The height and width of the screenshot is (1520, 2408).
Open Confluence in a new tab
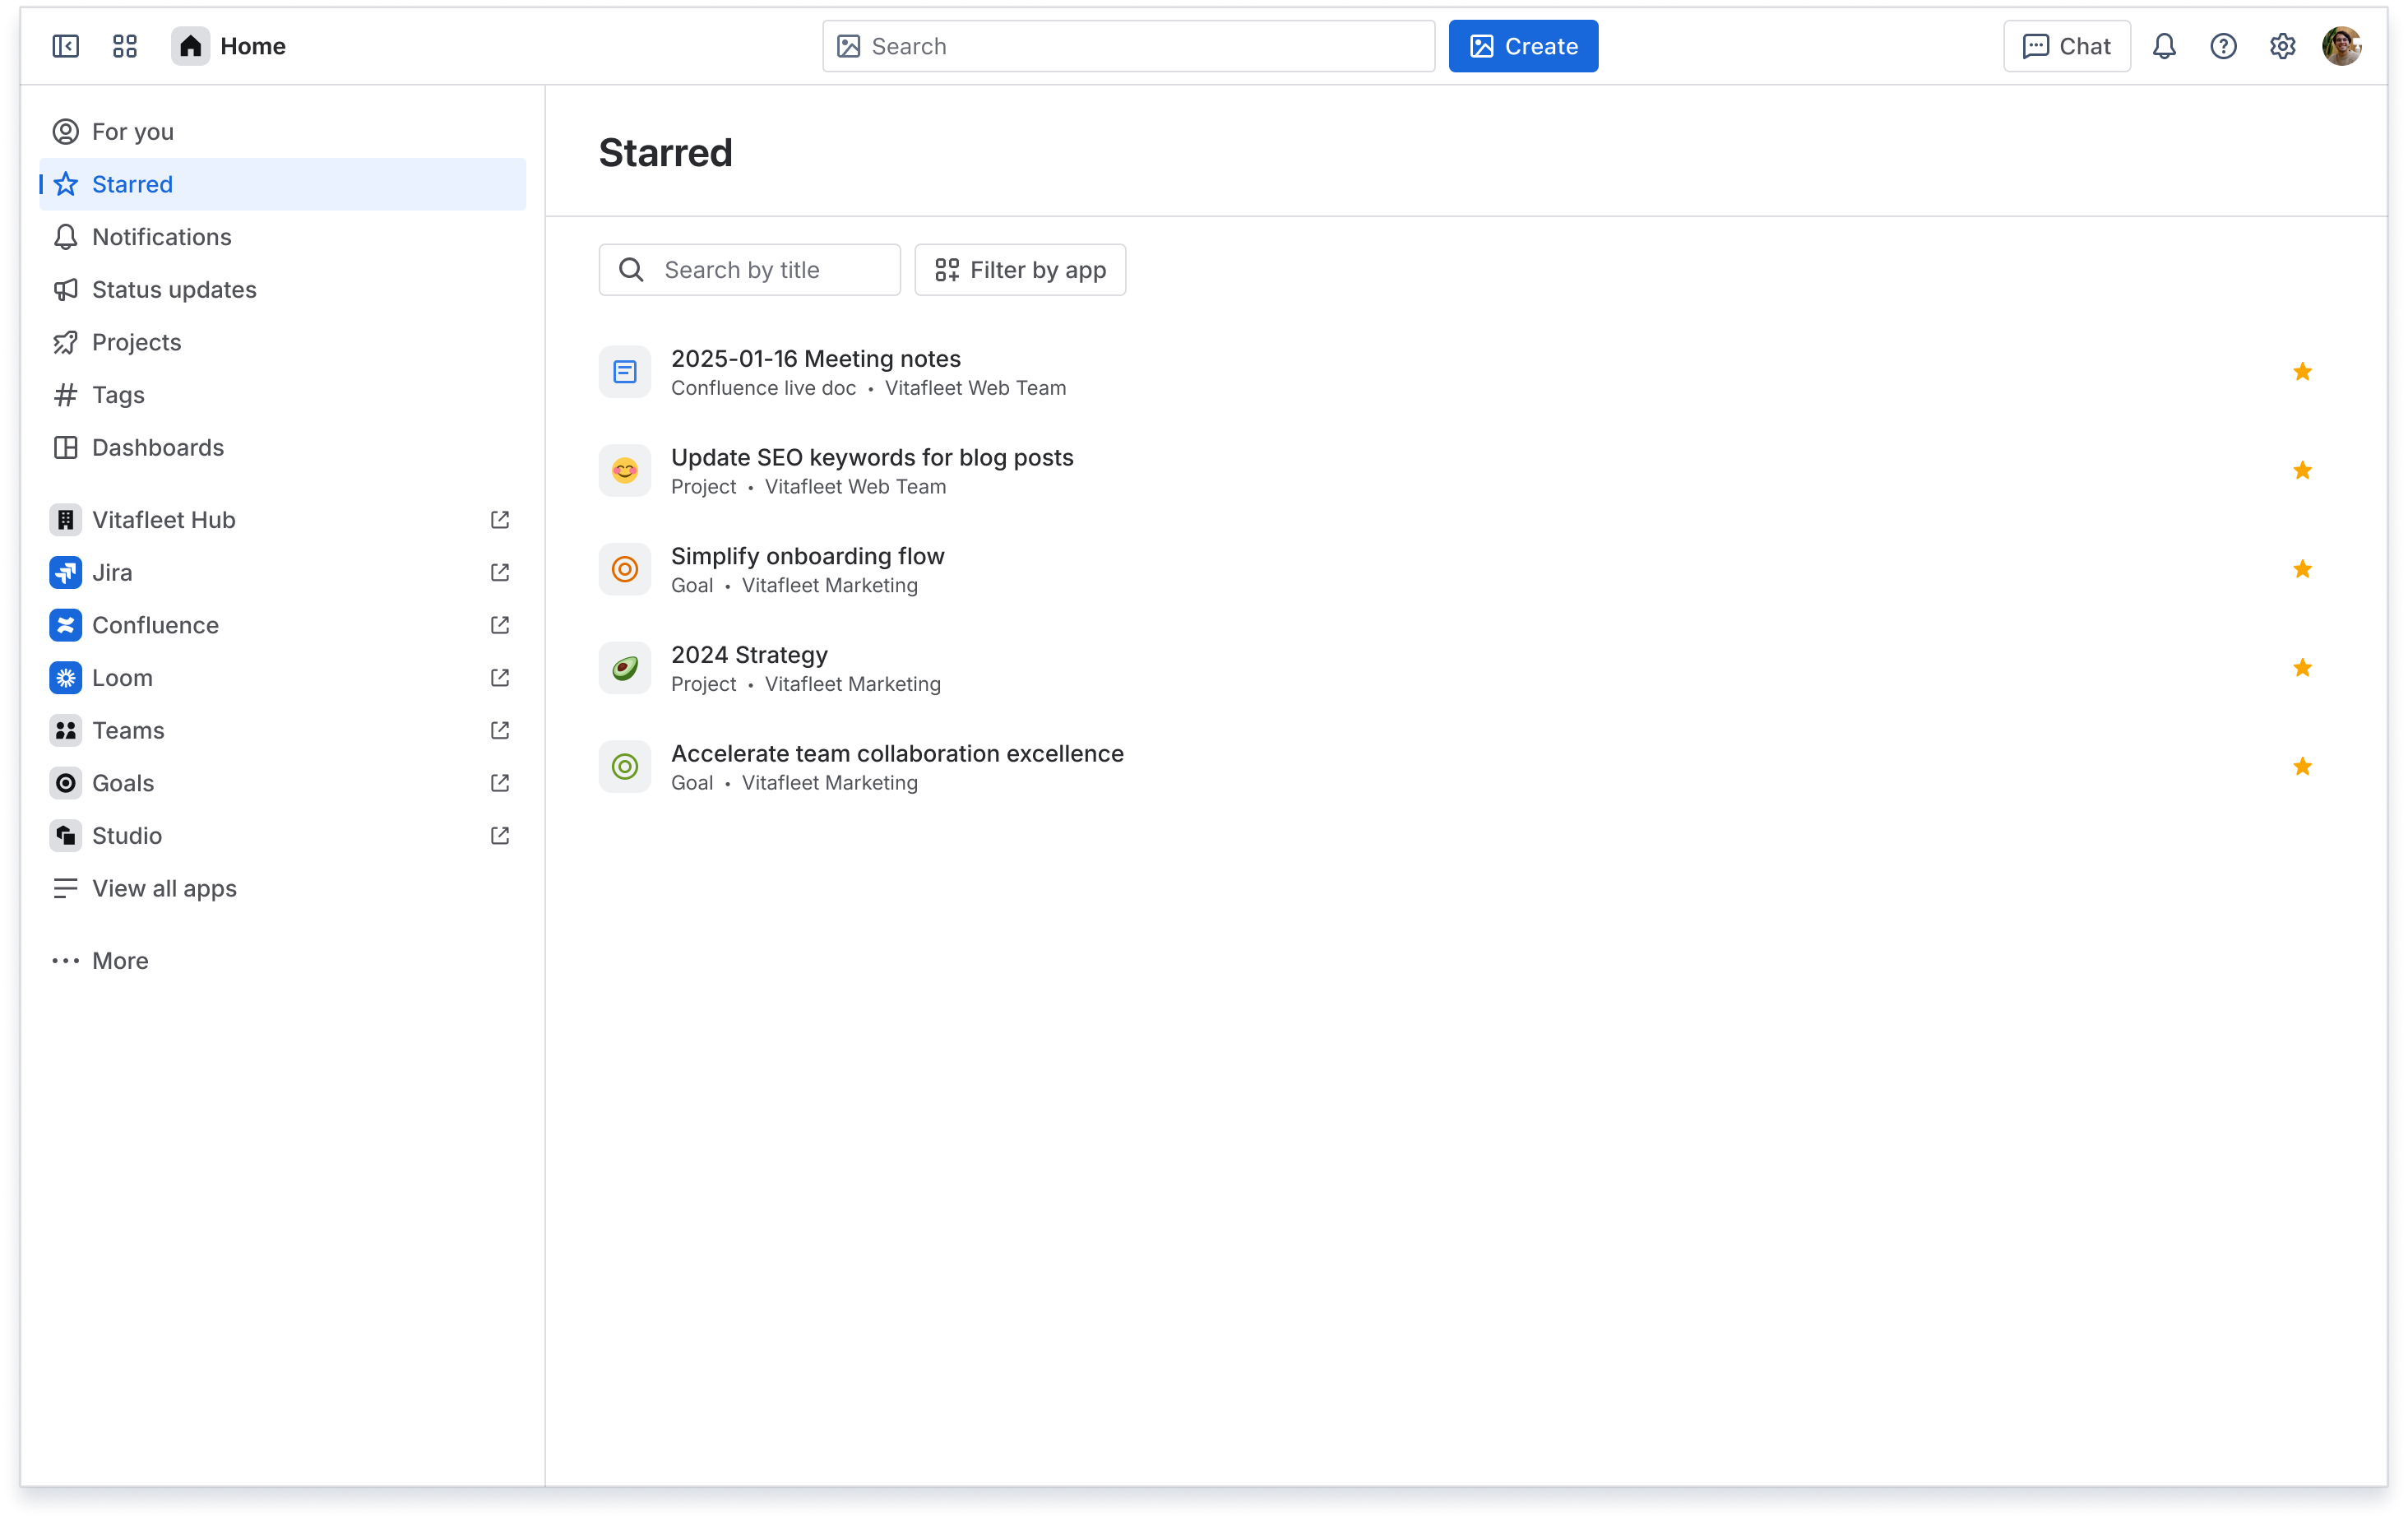(x=499, y=625)
